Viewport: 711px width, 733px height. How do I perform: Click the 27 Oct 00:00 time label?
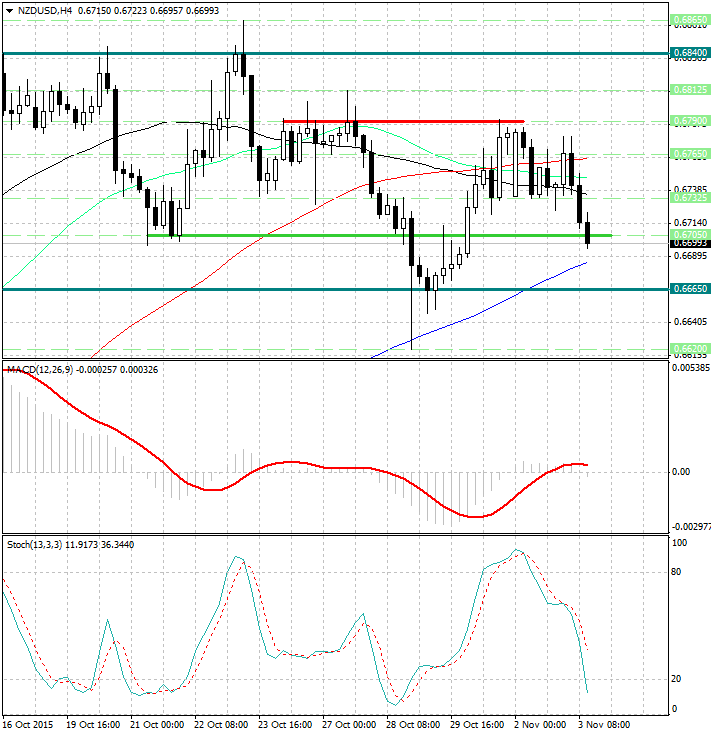coord(349,725)
